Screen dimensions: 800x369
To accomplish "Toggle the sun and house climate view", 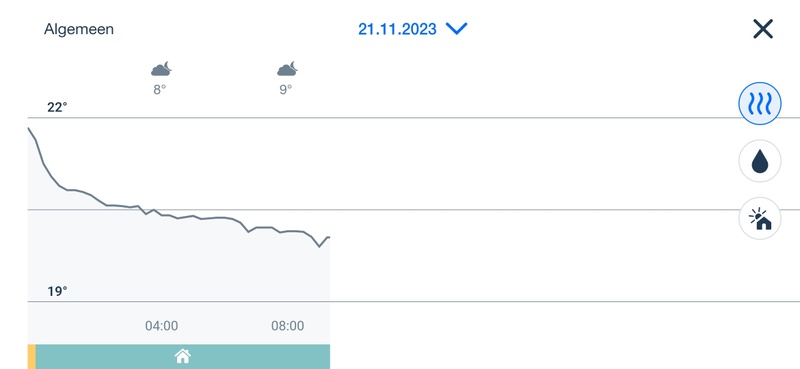I will click(x=760, y=219).
